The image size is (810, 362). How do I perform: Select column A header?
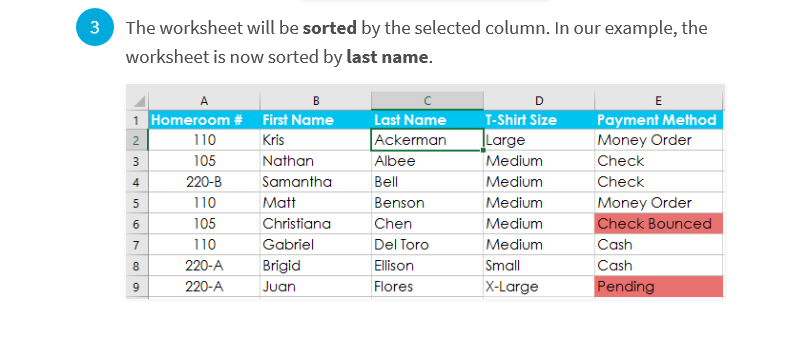click(204, 101)
